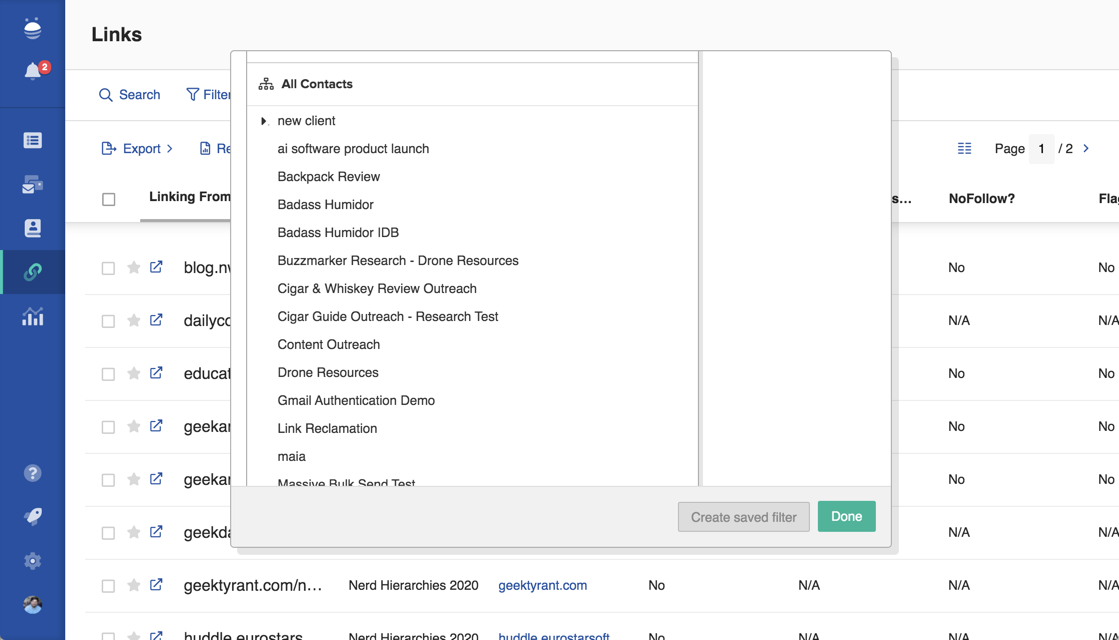Expand the new client tree item

[x=264, y=121]
